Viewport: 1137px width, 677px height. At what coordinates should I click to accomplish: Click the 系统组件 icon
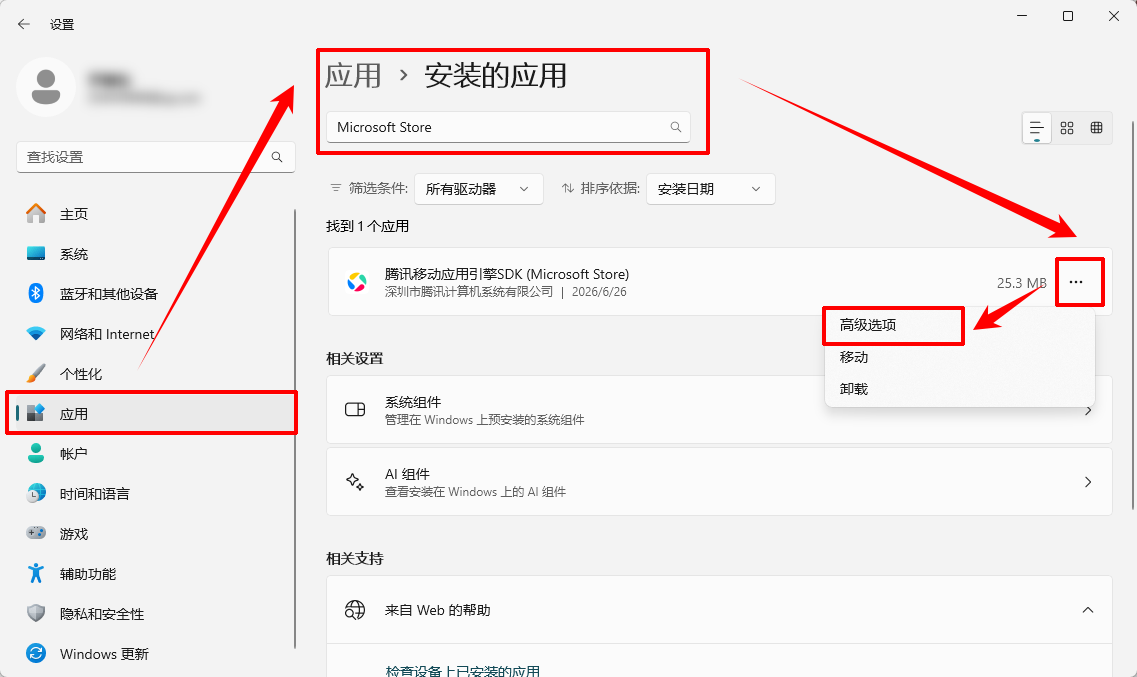355,410
